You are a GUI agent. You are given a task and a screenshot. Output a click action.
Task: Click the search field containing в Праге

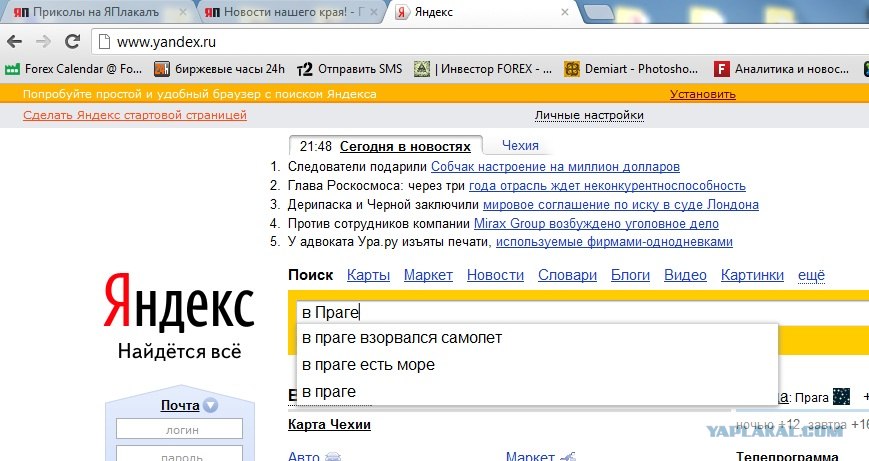582,313
